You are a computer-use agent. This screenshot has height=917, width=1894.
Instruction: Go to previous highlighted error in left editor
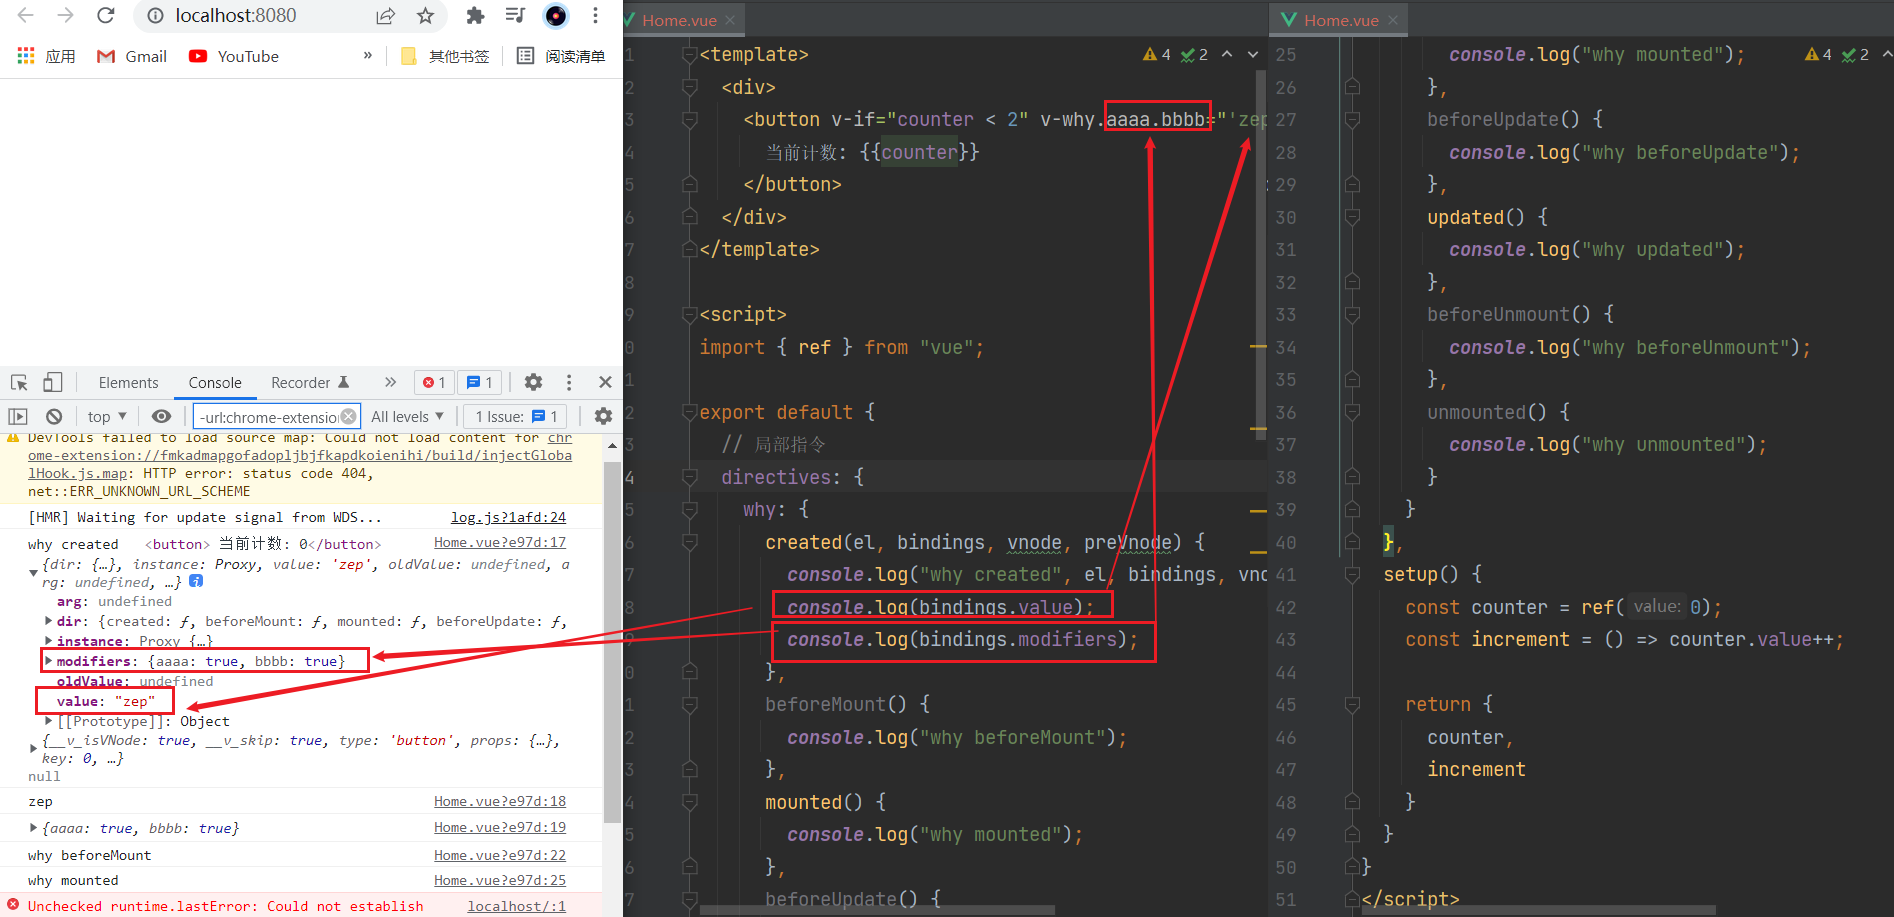(x=1227, y=54)
